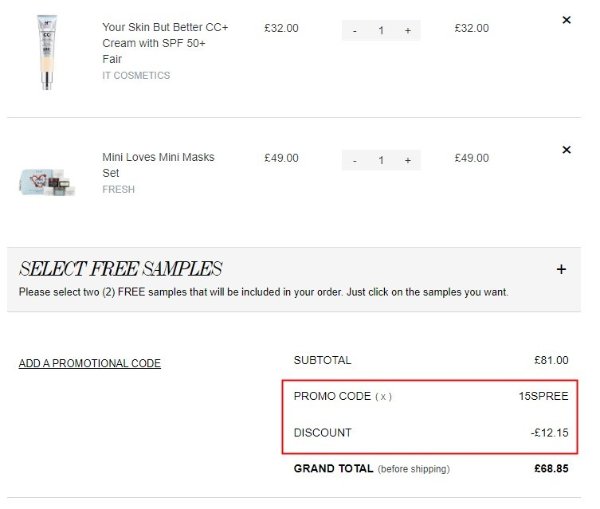Click the Select Free Samples heading
Image resolution: width=600 pixels, height=509 pixels.
pos(121,269)
